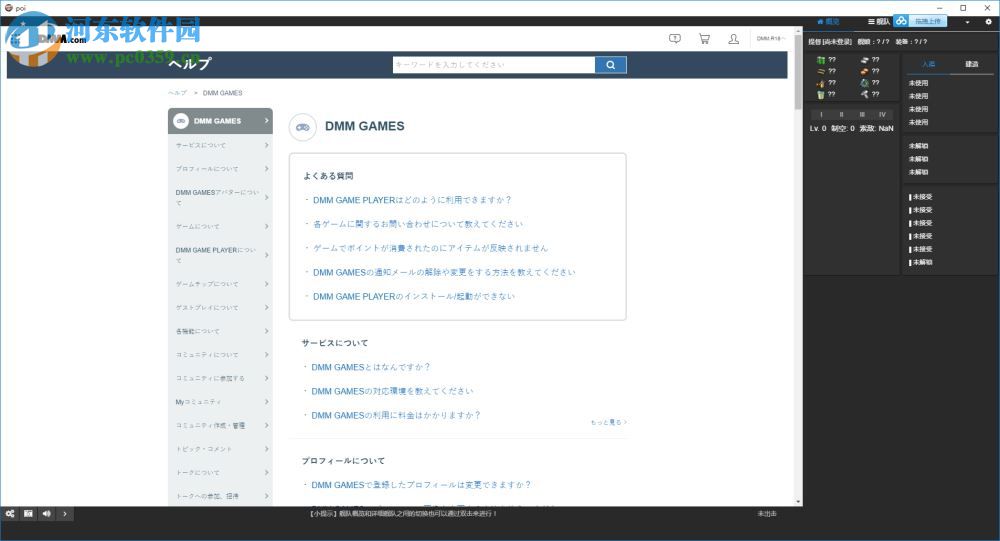The image size is (1000, 541).
Task: Open link about points consumed but item missing
Action: click(430, 248)
